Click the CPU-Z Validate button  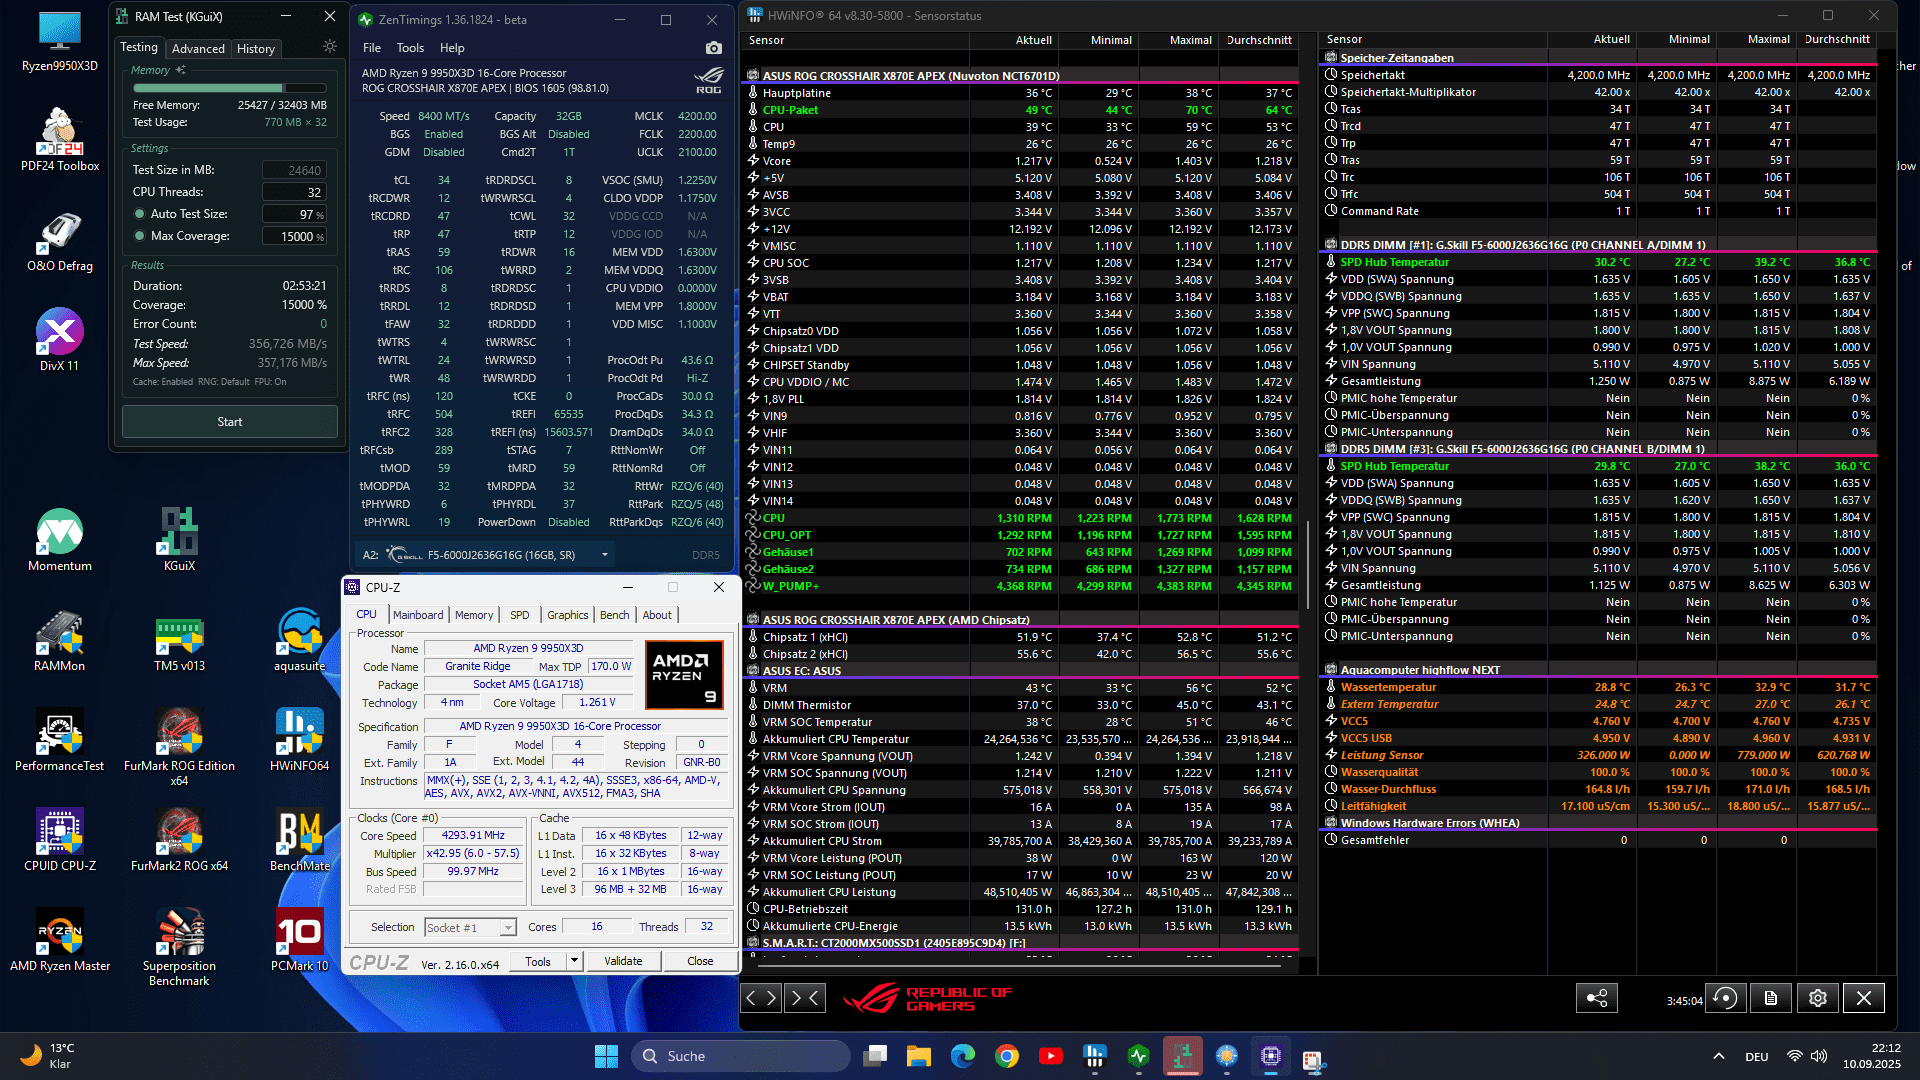tap(623, 961)
